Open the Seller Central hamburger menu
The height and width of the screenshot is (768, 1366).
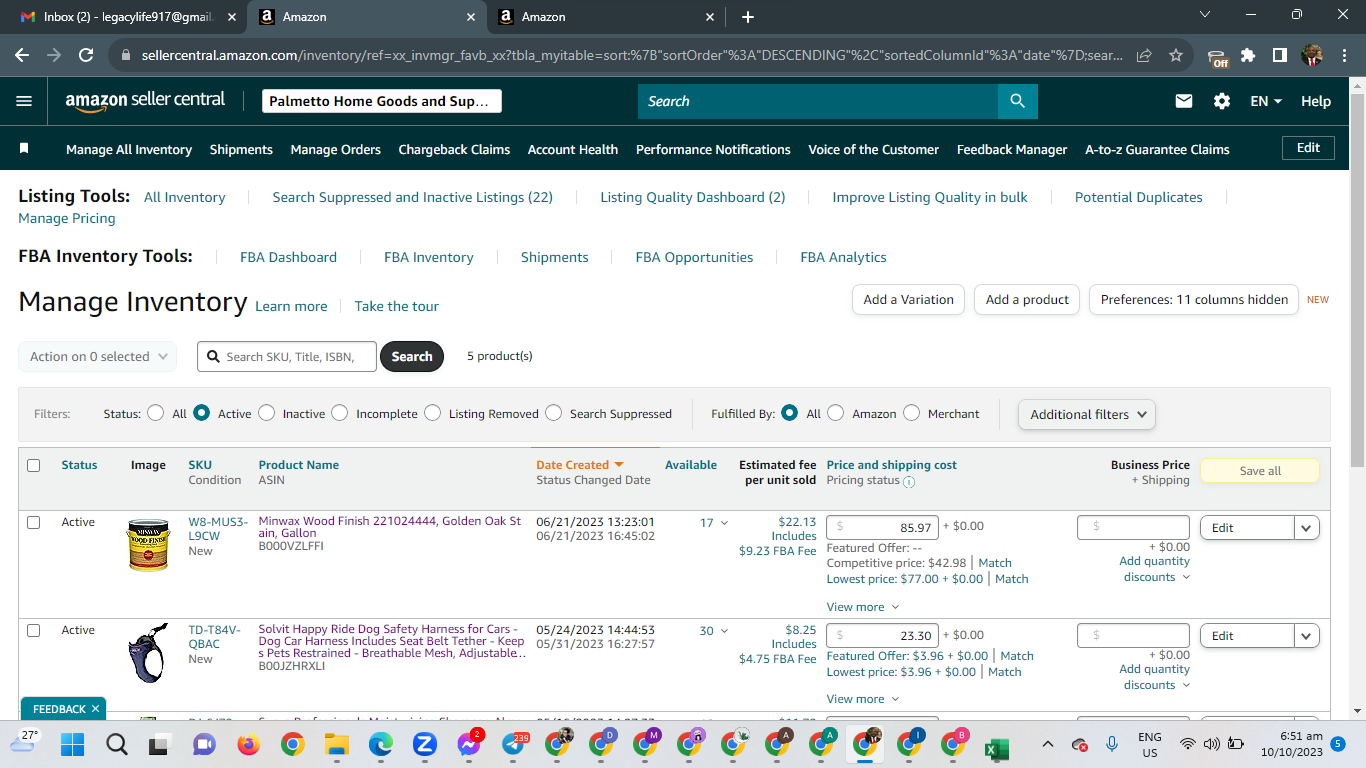[x=25, y=101]
